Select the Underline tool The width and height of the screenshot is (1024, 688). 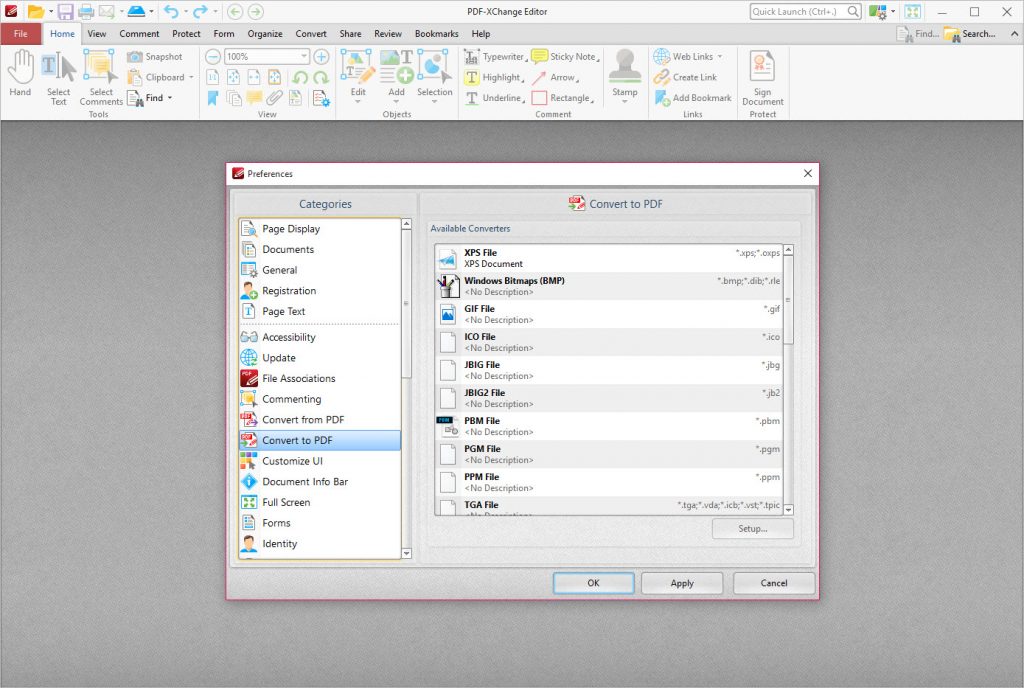[494, 98]
